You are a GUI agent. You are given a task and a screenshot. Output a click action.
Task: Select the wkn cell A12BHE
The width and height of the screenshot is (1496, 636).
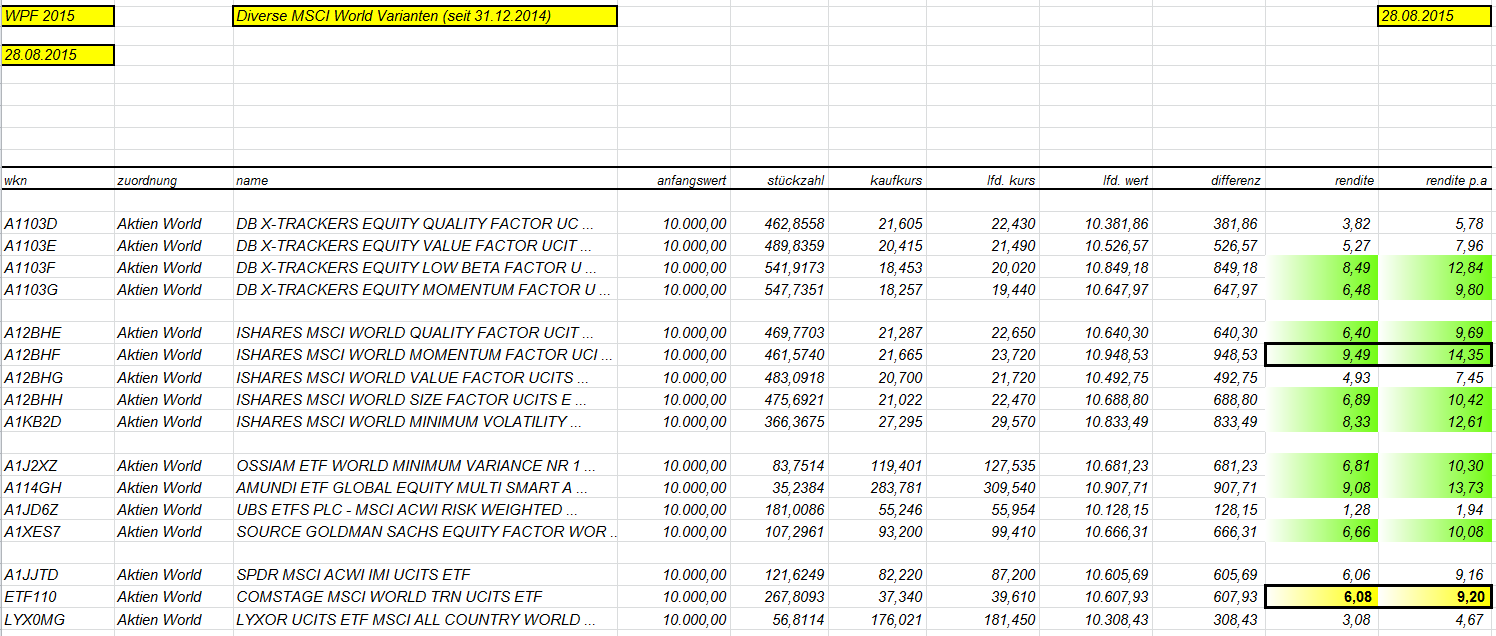pyautogui.click(x=57, y=332)
